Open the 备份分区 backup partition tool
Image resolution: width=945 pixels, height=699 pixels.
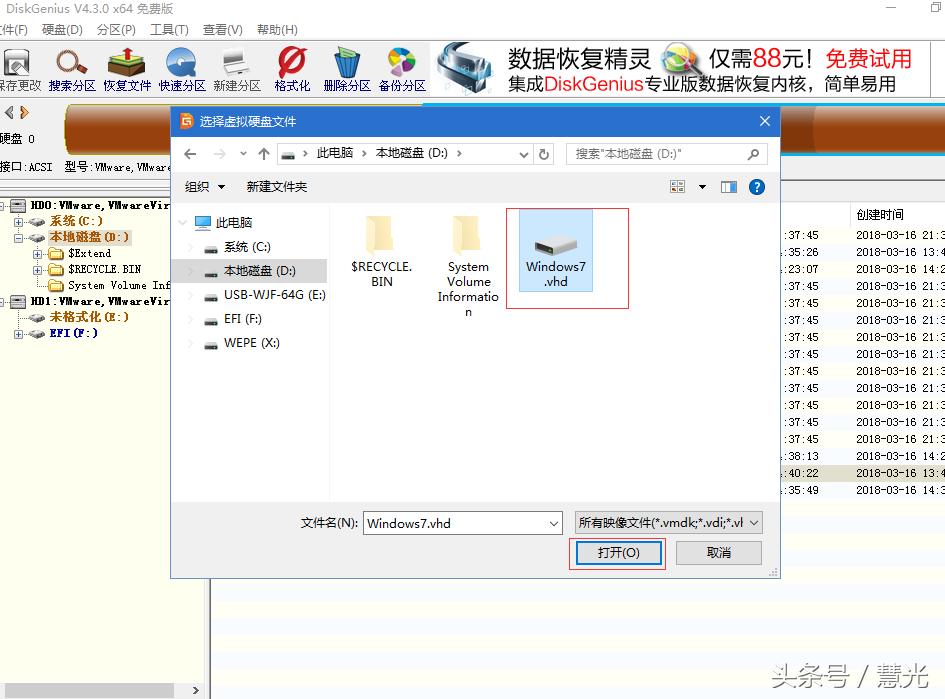[400, 67]
